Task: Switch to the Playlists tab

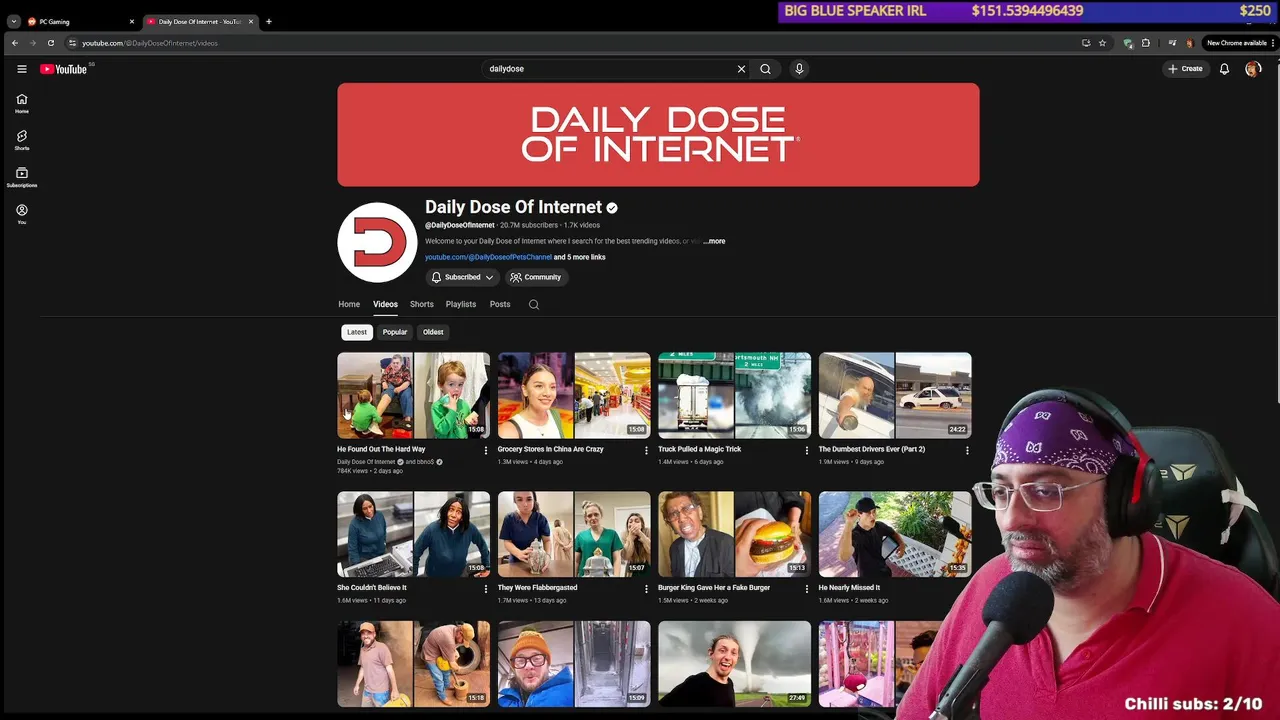Action: (461, 304)
